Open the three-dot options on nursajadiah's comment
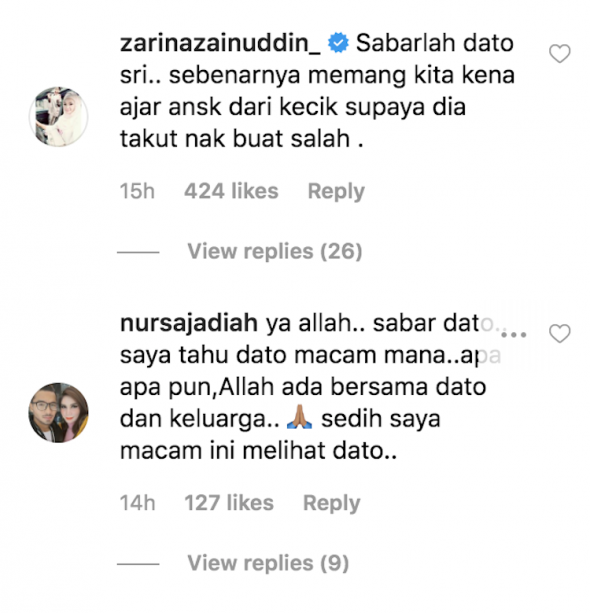590x613 pixels. point(514,335)
